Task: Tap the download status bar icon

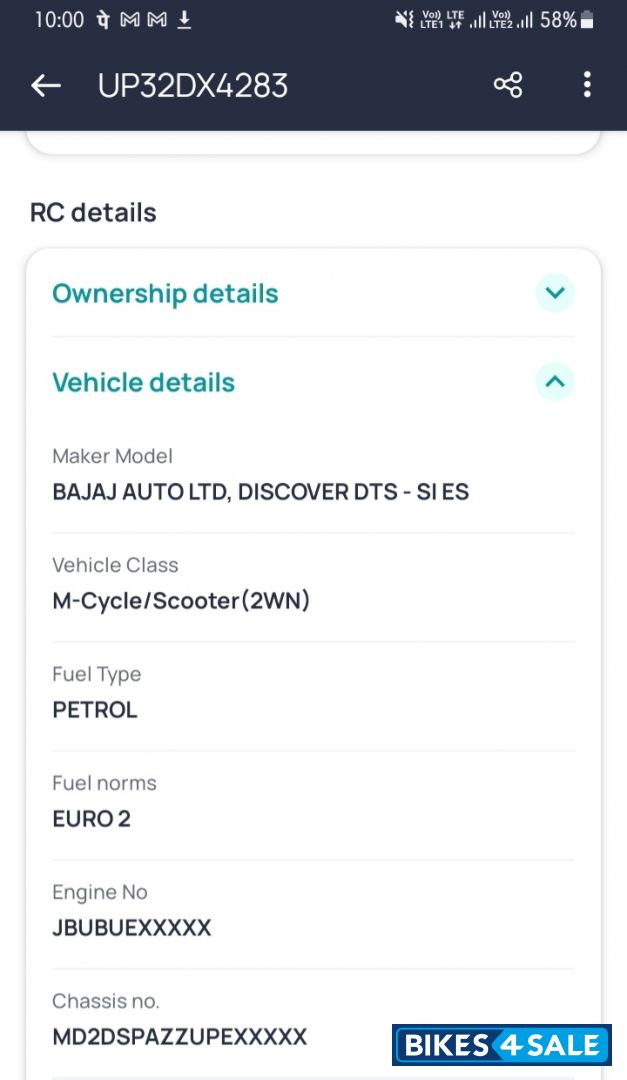Action: click(184, 20)
